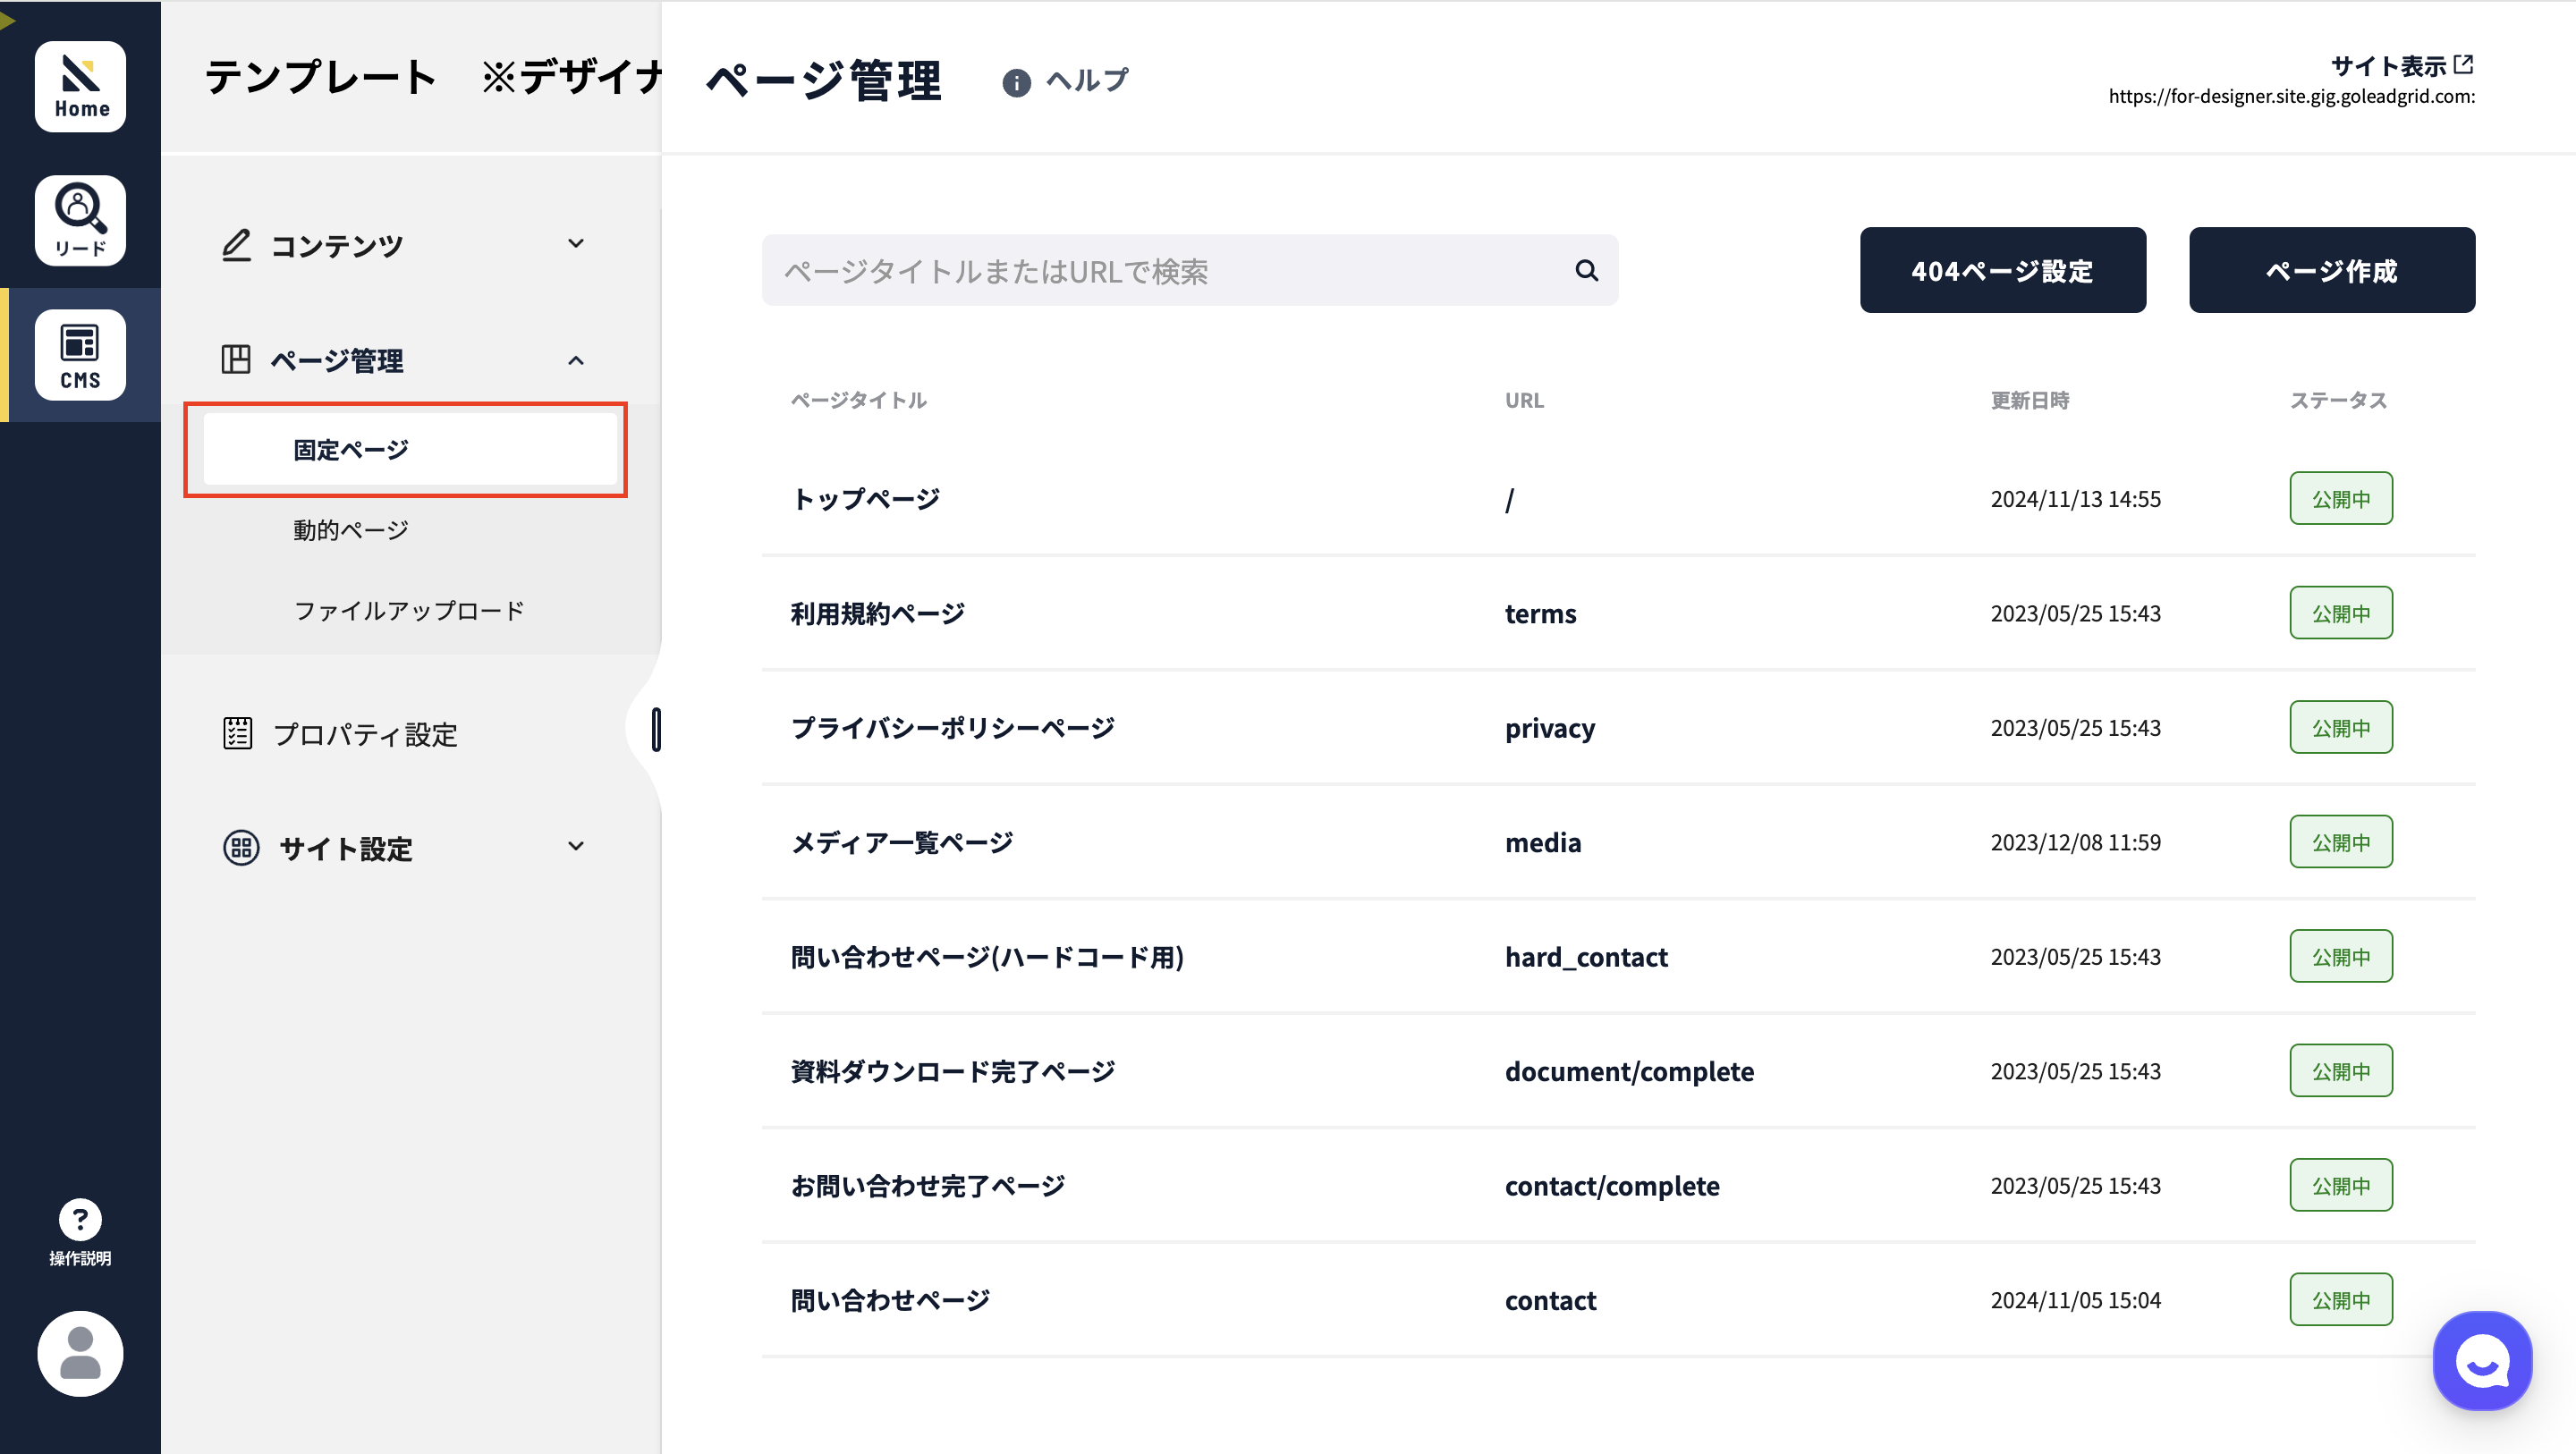2576x1454 pixels.
Task: Open the リード (Lead) section icon
Action: click(80, 220)
